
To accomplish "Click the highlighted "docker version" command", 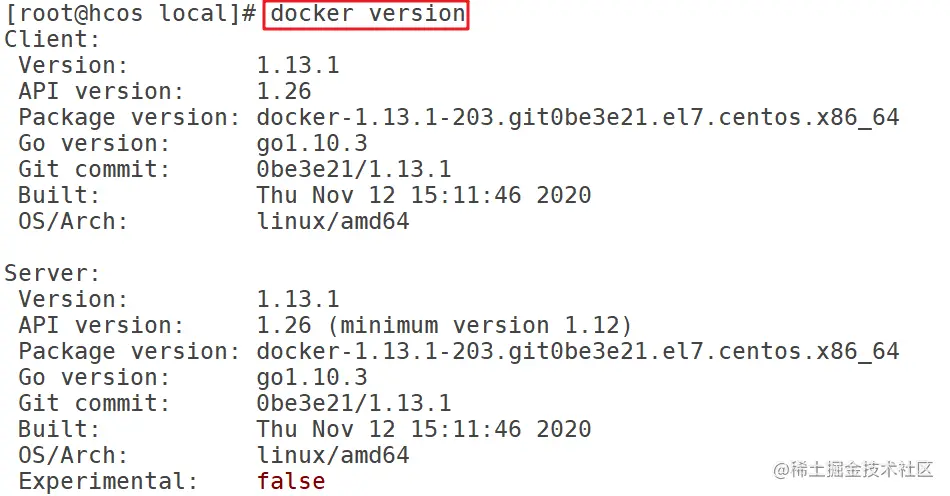I will tap(367, 15).
